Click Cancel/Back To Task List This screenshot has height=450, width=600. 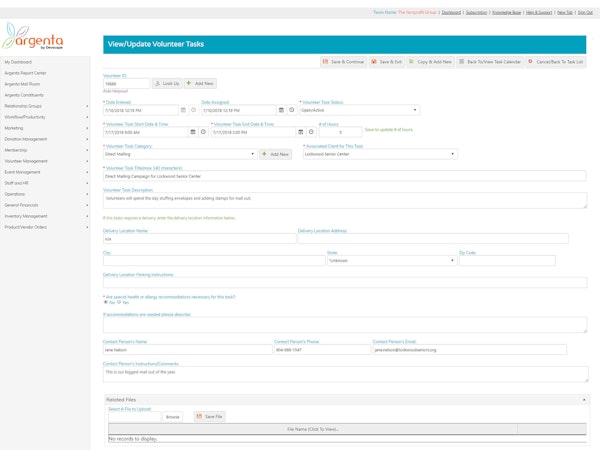click(x=556, y=62)
